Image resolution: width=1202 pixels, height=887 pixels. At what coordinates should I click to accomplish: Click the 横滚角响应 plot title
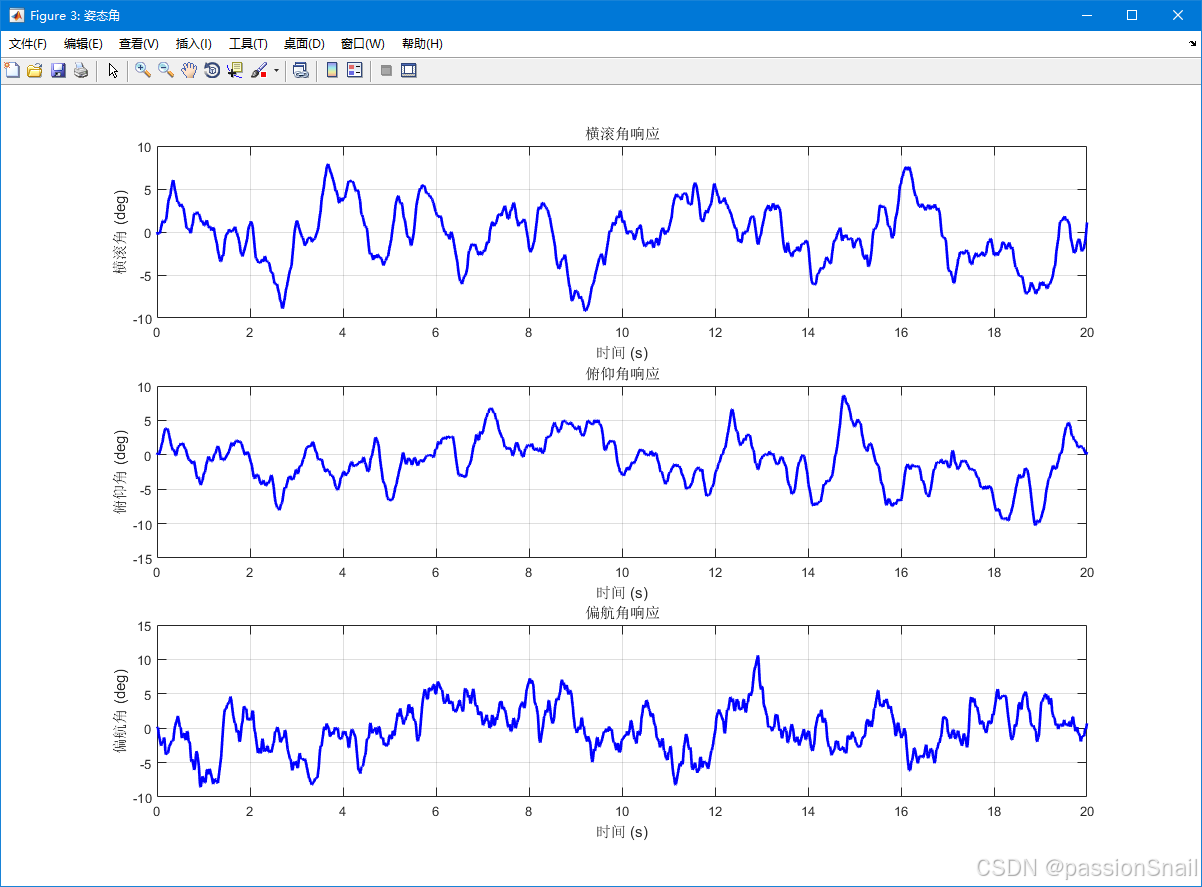622,134
